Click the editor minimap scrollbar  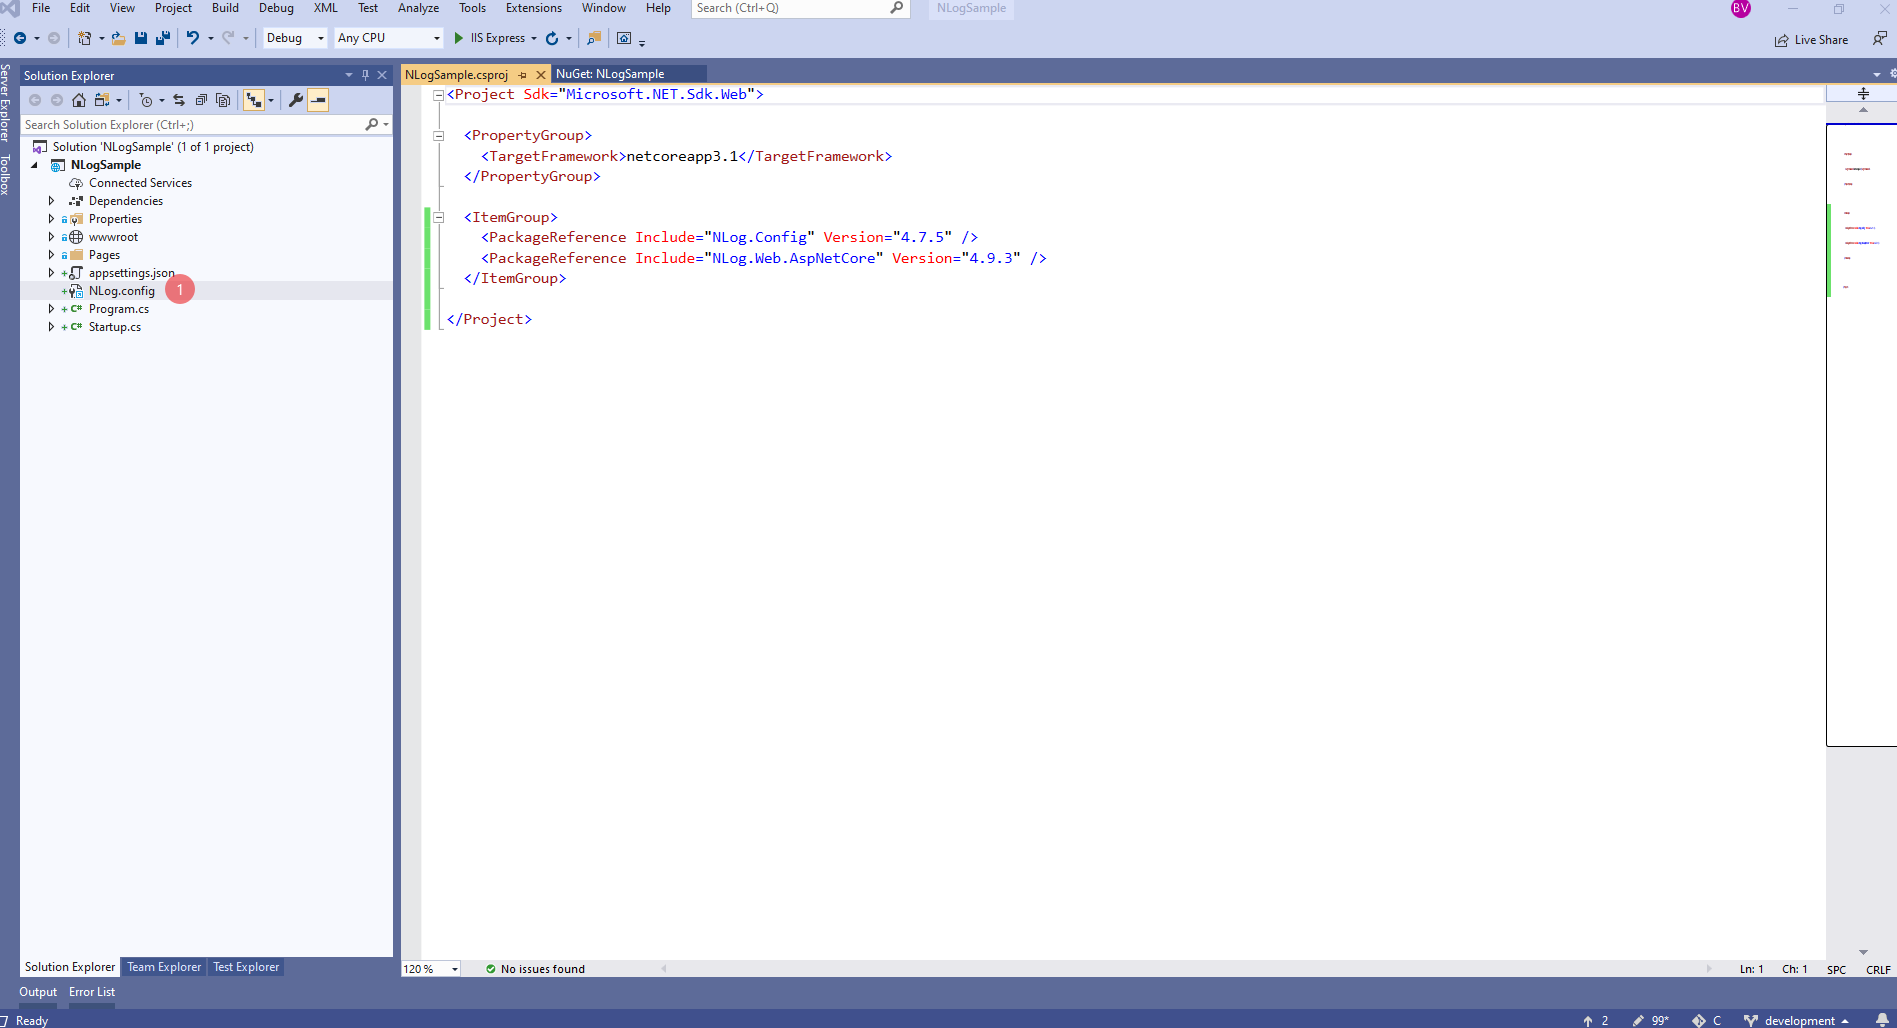pos(1861,434)
